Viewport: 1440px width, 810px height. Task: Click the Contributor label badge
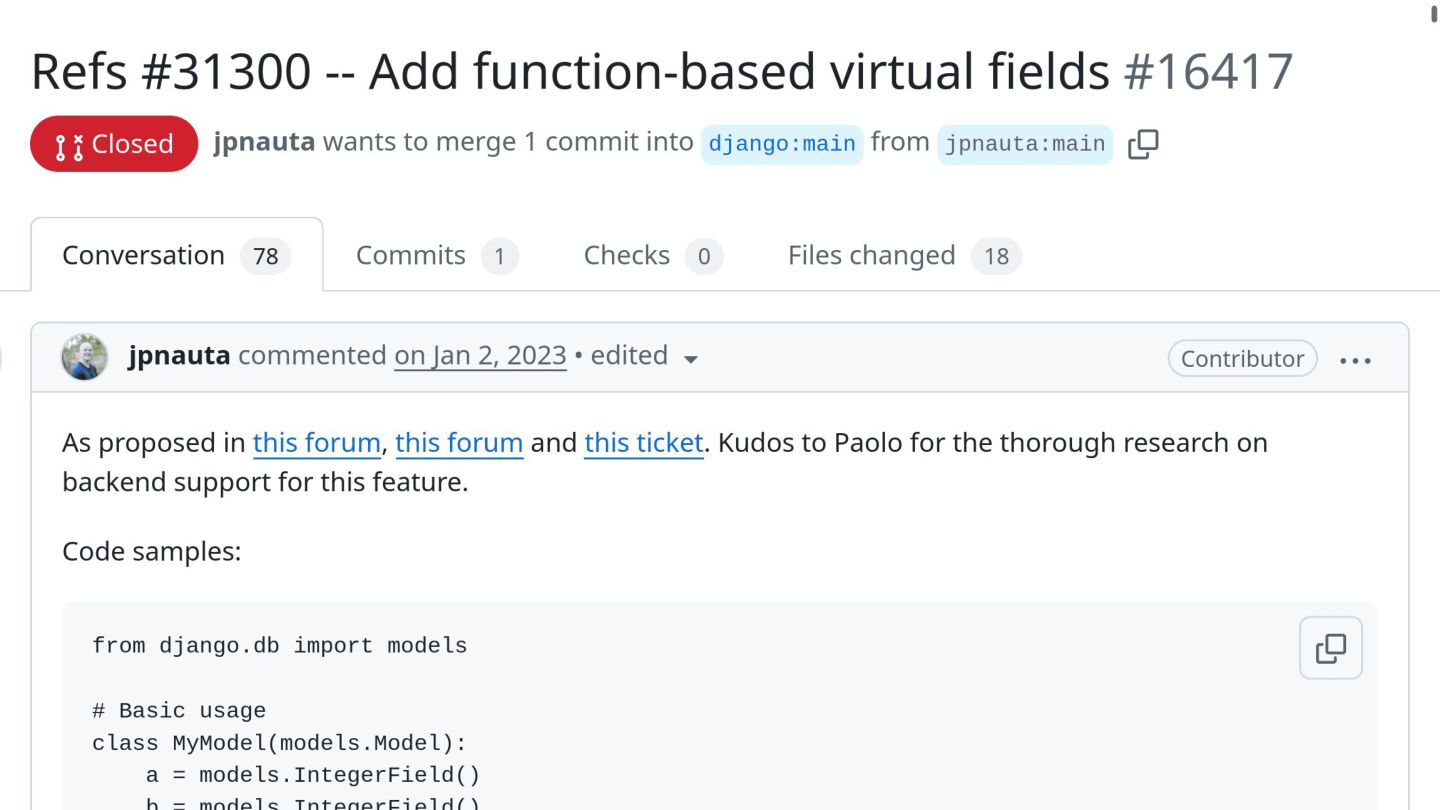pos(1242,359)
